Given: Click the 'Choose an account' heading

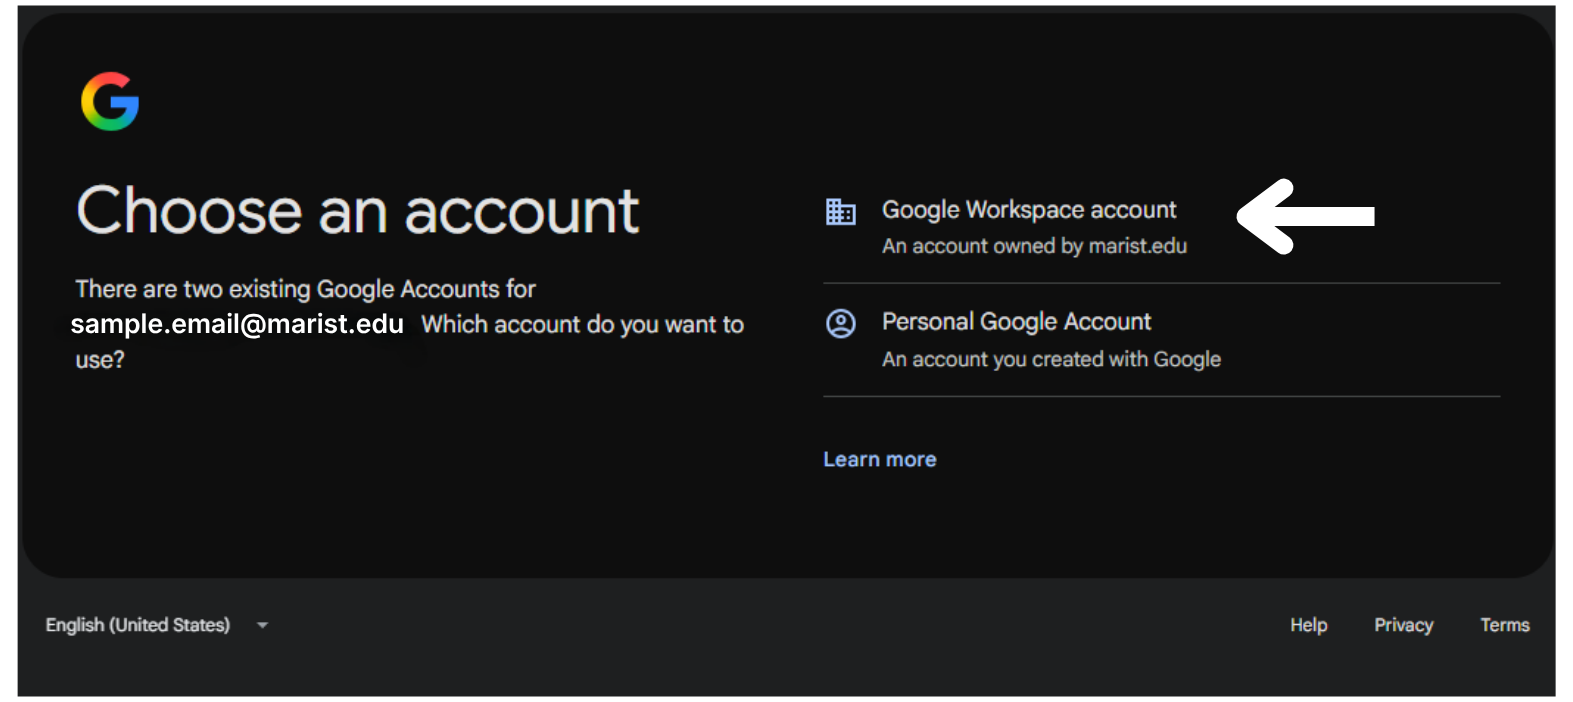Looking at the screenshot, I should 358,211.
